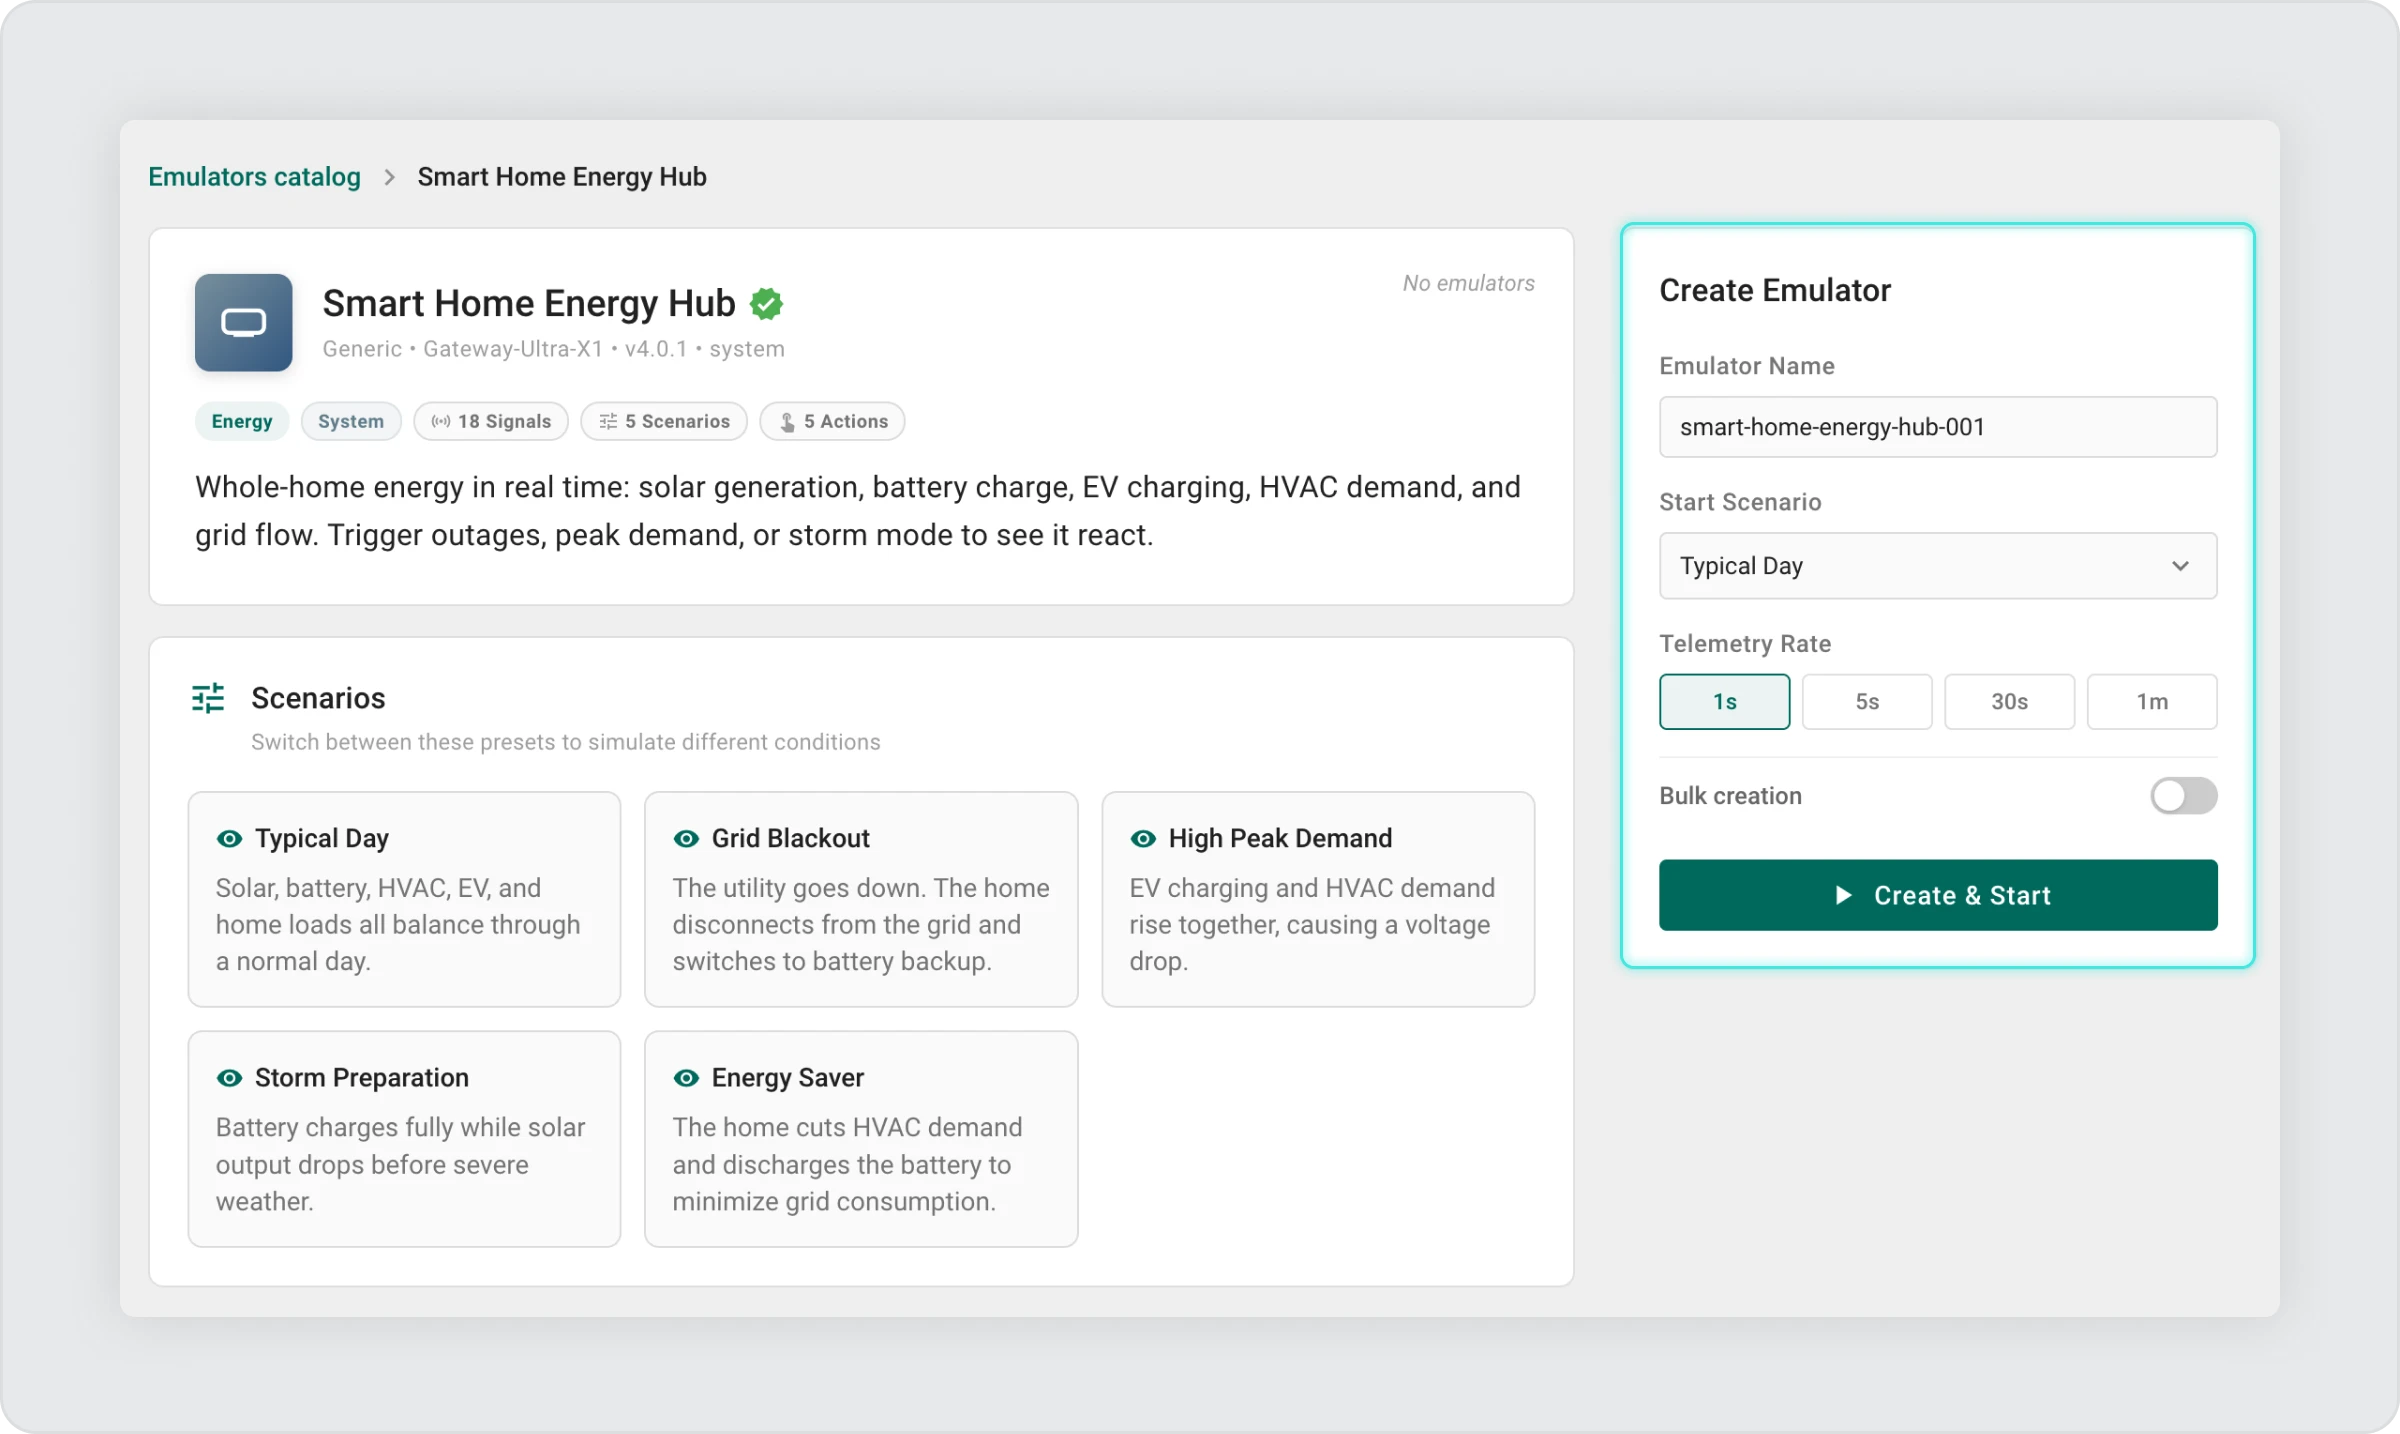Click the 5 Actions badge
This screenshot has width=2400, height=1434.
pos(832,421)
